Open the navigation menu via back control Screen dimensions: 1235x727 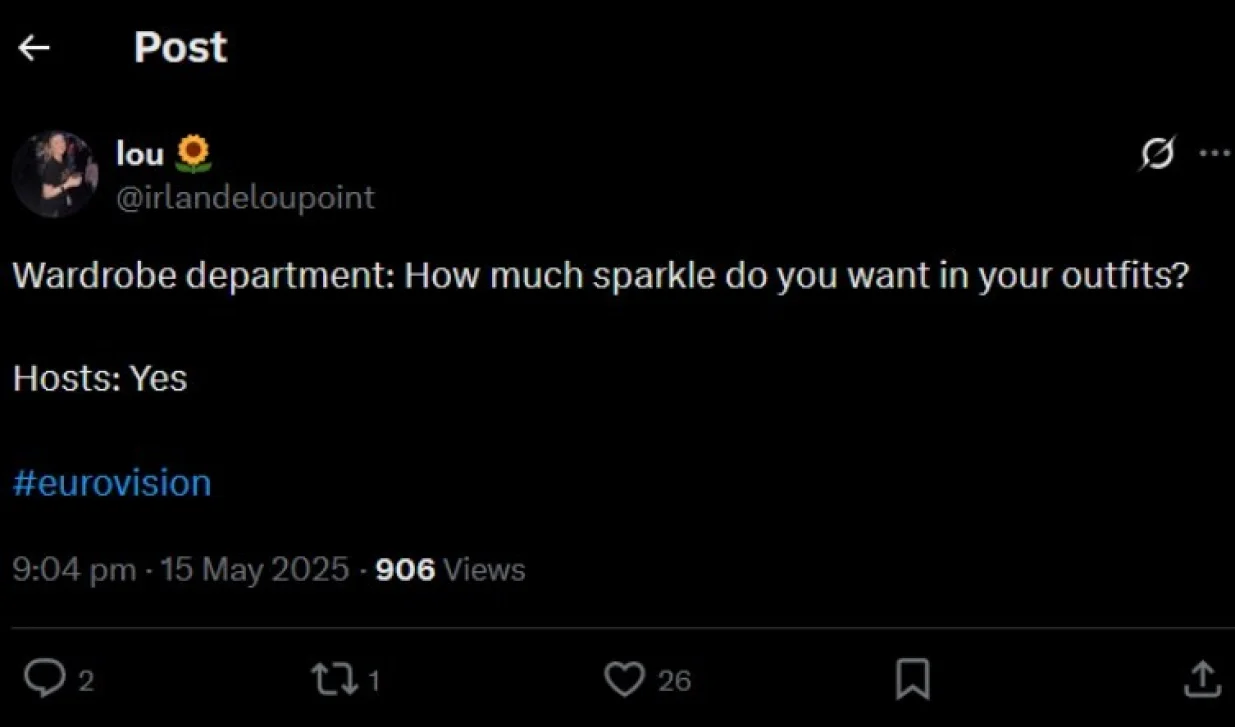[35, 47]
